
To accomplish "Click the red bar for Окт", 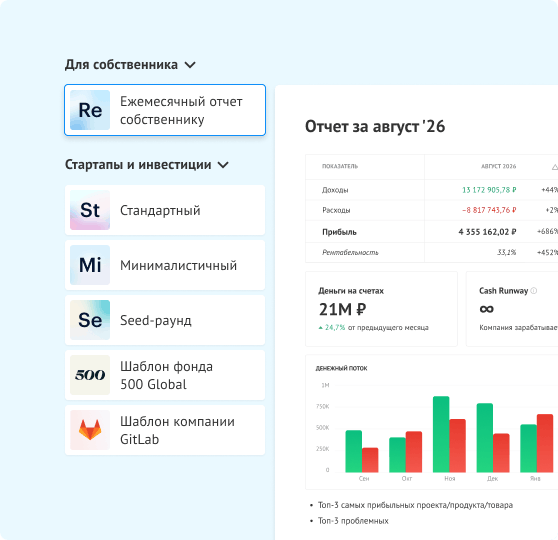I will 414,452.
